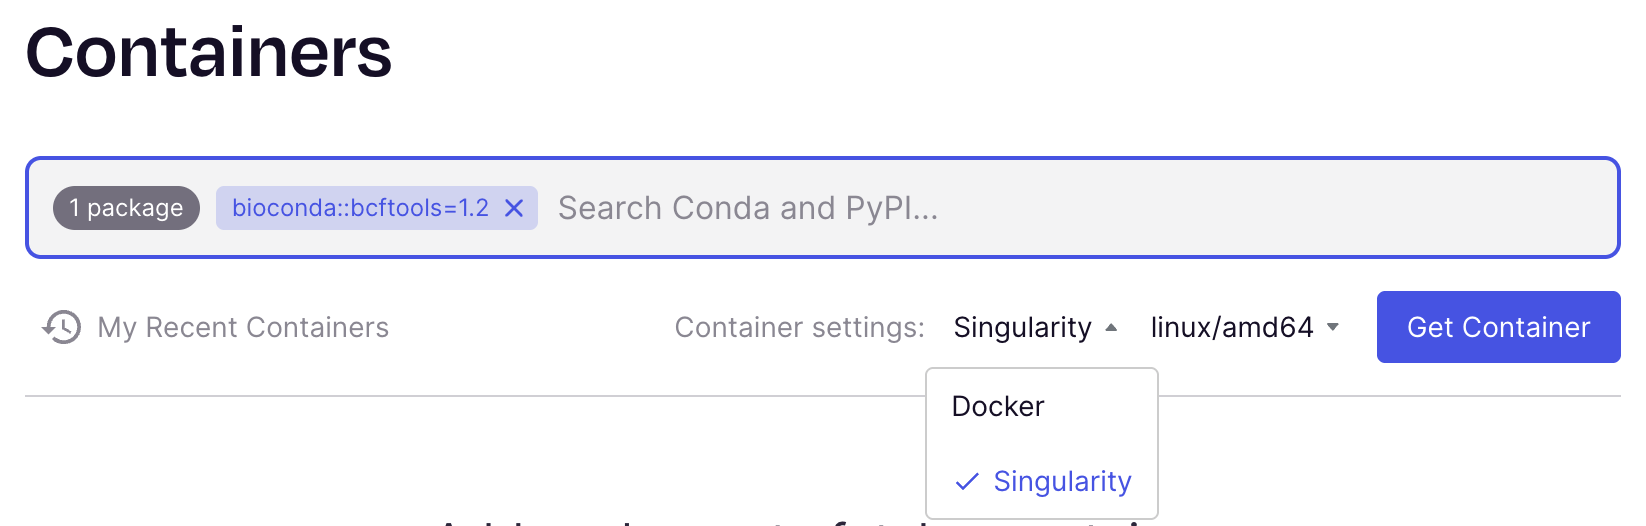Viewport: 1646px width, 526px height.
Task: Click the Get Container button
Action: tap(1498, 327)
